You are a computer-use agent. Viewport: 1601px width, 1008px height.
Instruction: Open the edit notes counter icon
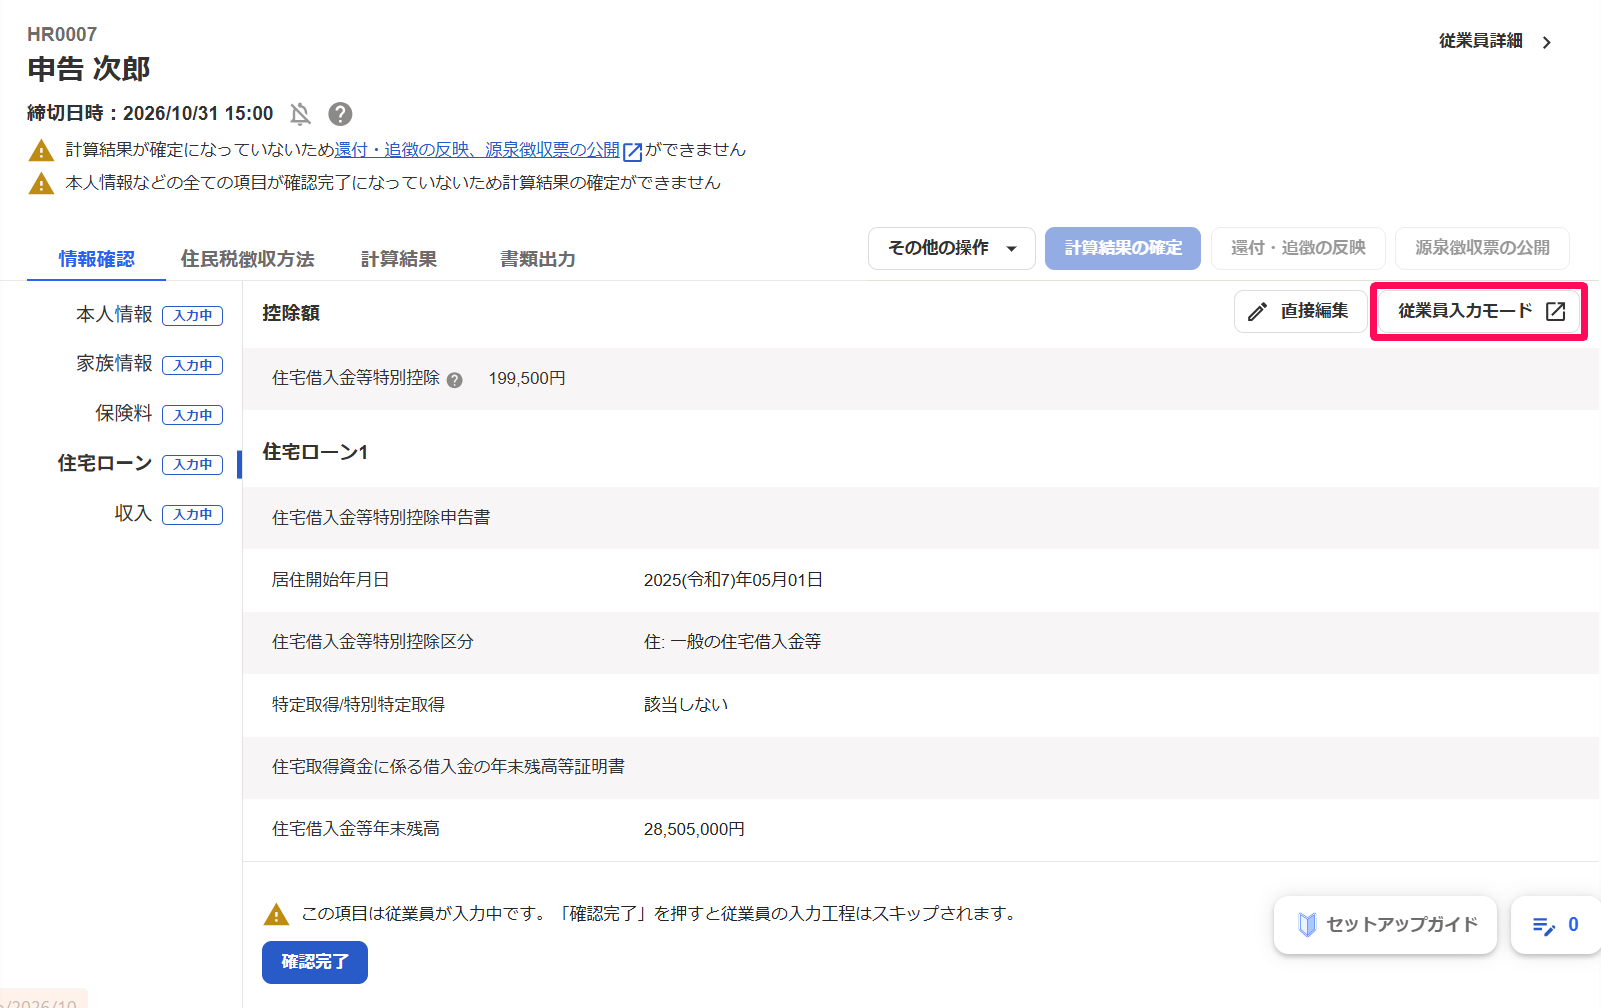tap(1544, 926)
